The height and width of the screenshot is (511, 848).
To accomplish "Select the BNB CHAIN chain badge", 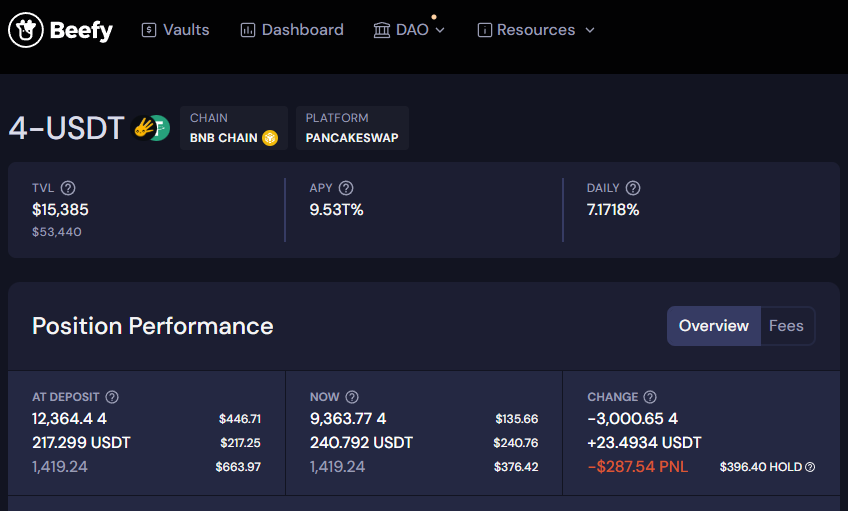I will pyautogui.click(x=234, y=128).
